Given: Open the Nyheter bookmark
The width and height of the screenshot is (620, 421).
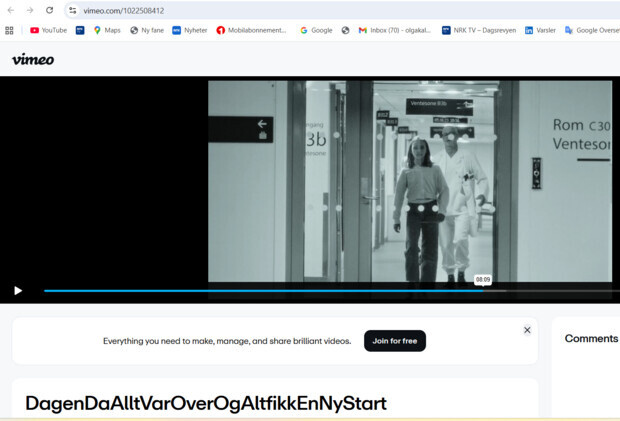Looking at the screenshot, I should pos(190,30).
